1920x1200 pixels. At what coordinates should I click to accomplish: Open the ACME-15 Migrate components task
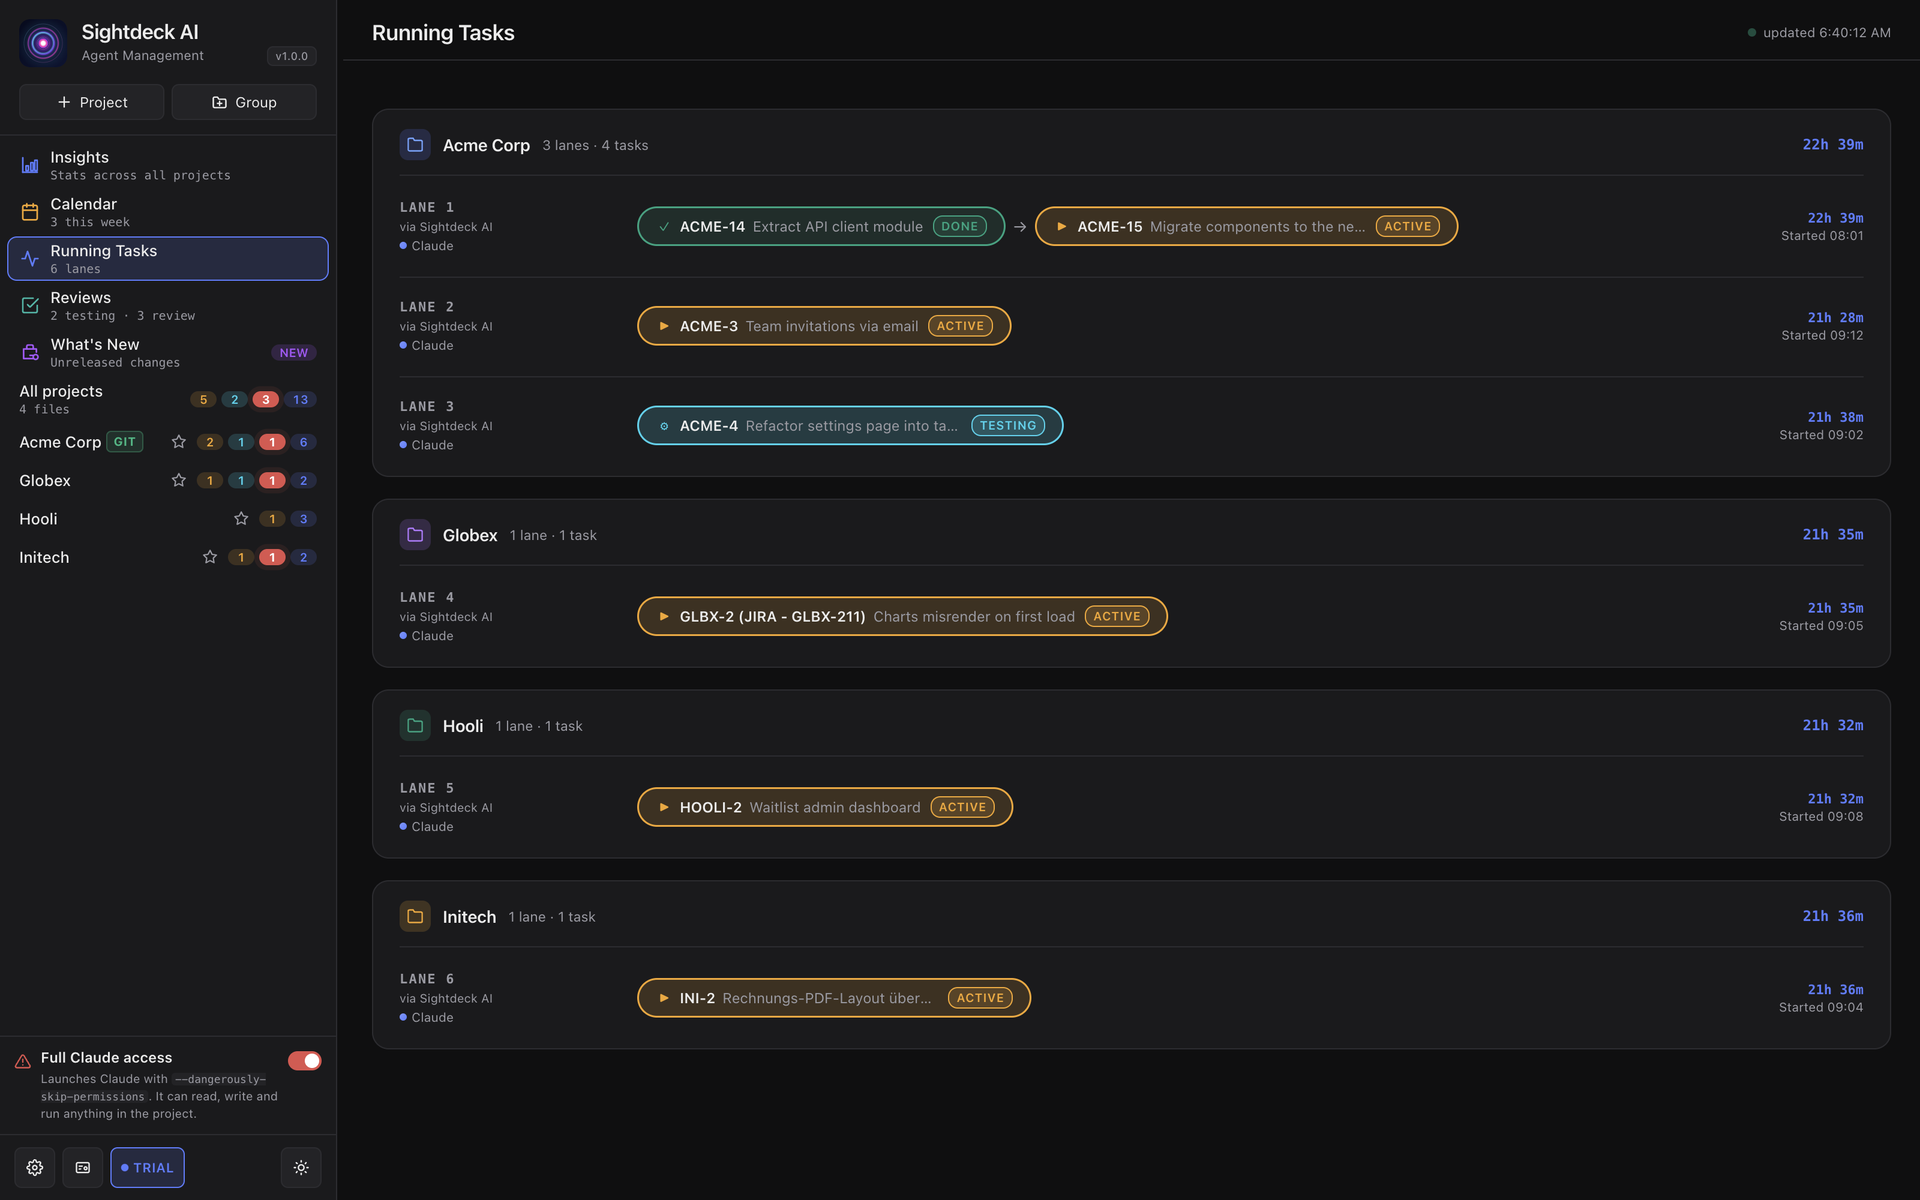tap(1246, 227)
